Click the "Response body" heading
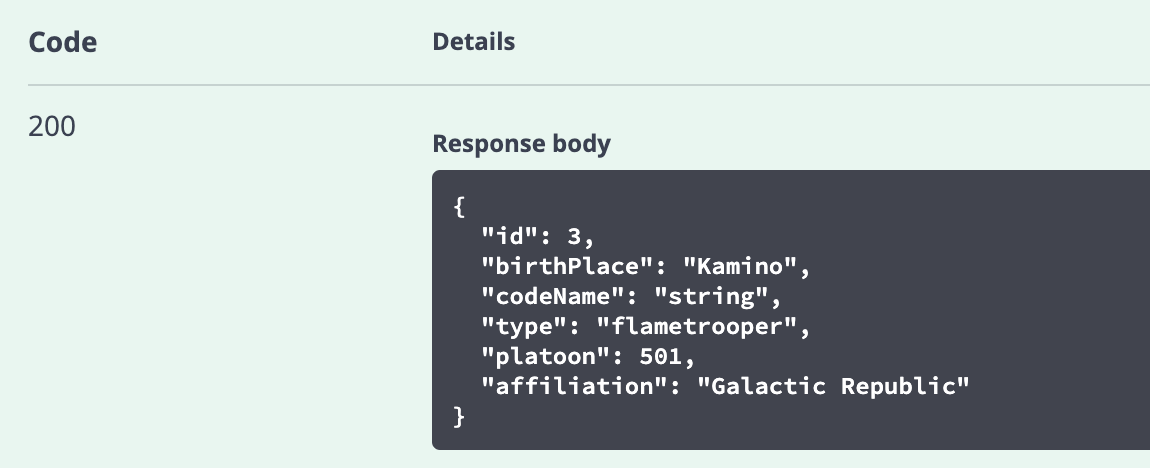Image resolution: width=1150 pixels, height=468 pixels. pyautogui.click(x=521, y=144)
